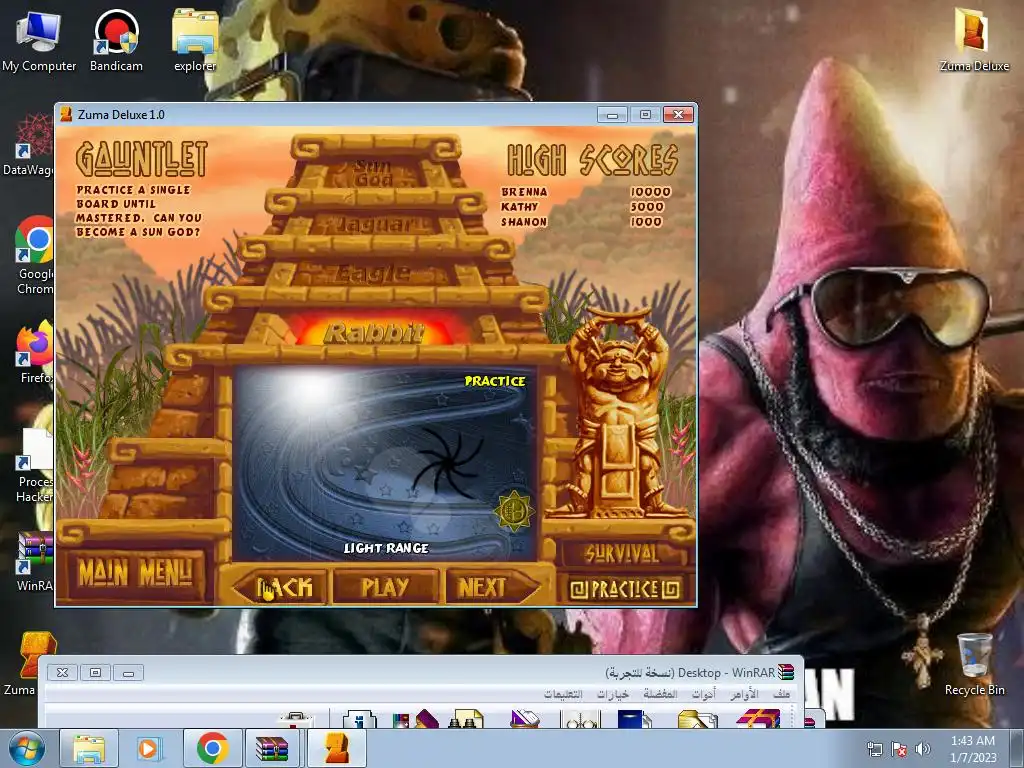The image size is (1024, 768).
Task: Click the WinRAR Delete toolbar icon
Action: coord(524,719)
